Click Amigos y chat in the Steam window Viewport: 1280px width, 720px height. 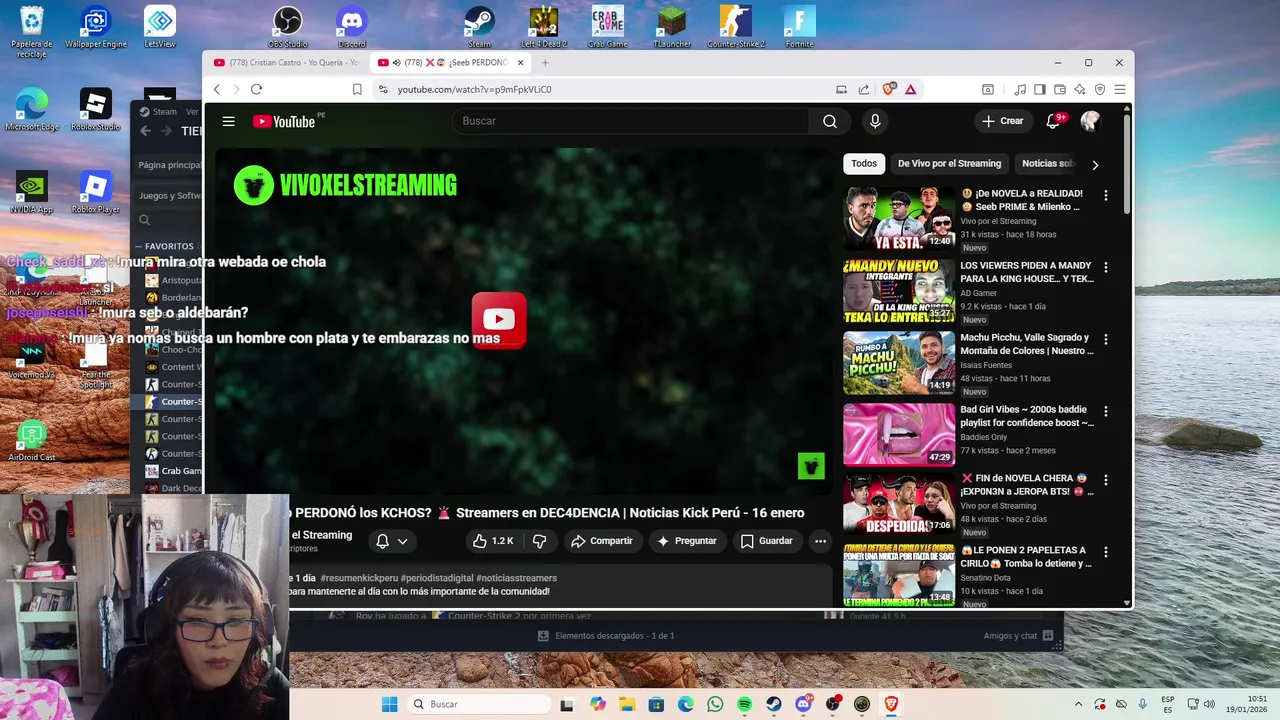click(x=1018, y=636)
